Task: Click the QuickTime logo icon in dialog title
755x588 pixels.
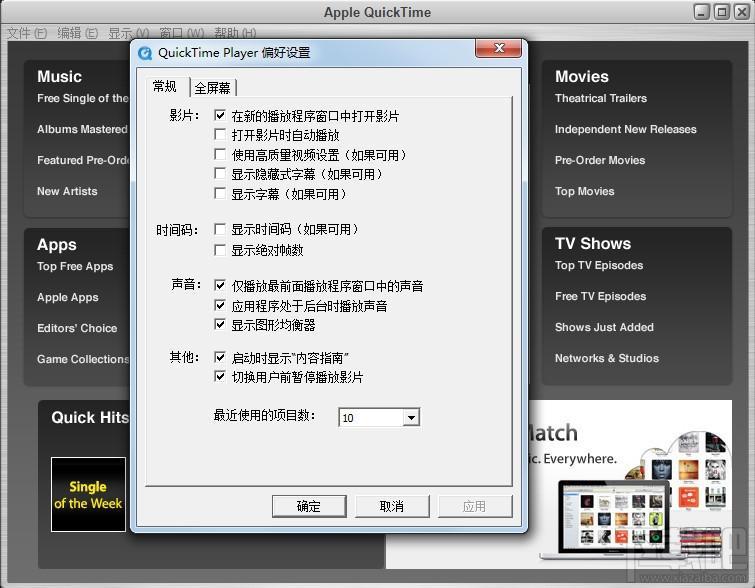Action: tap(145, 52)
